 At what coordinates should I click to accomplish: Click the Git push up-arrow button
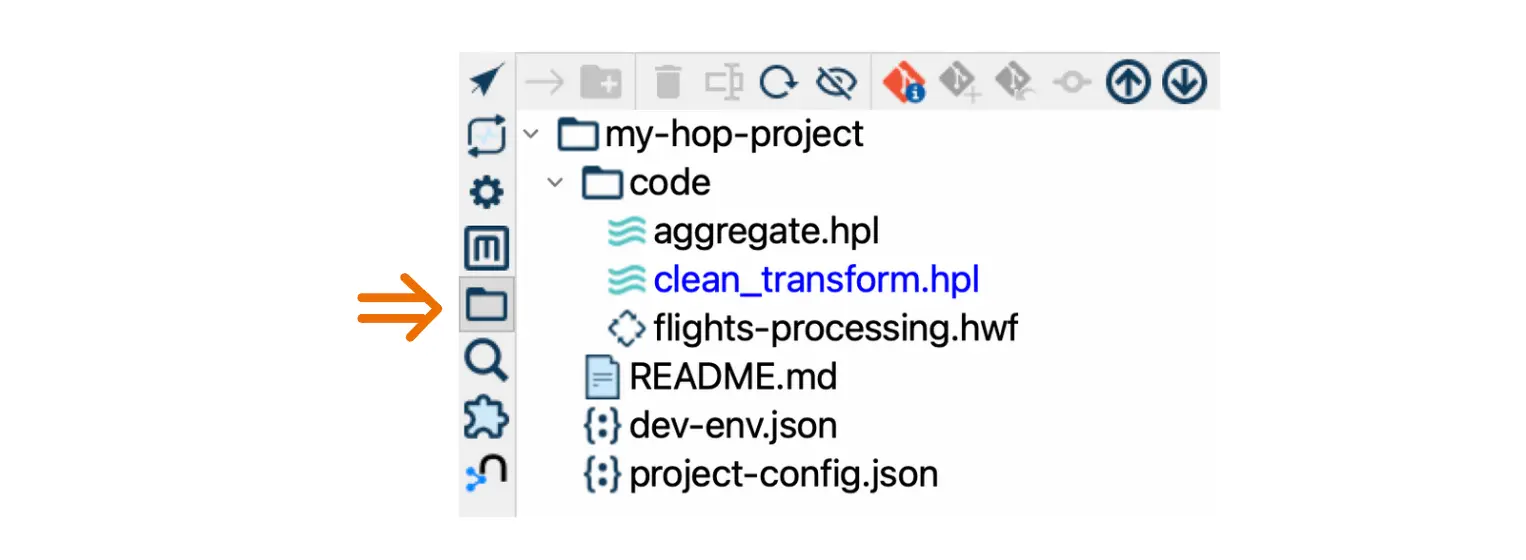(x=1128, y=82)
